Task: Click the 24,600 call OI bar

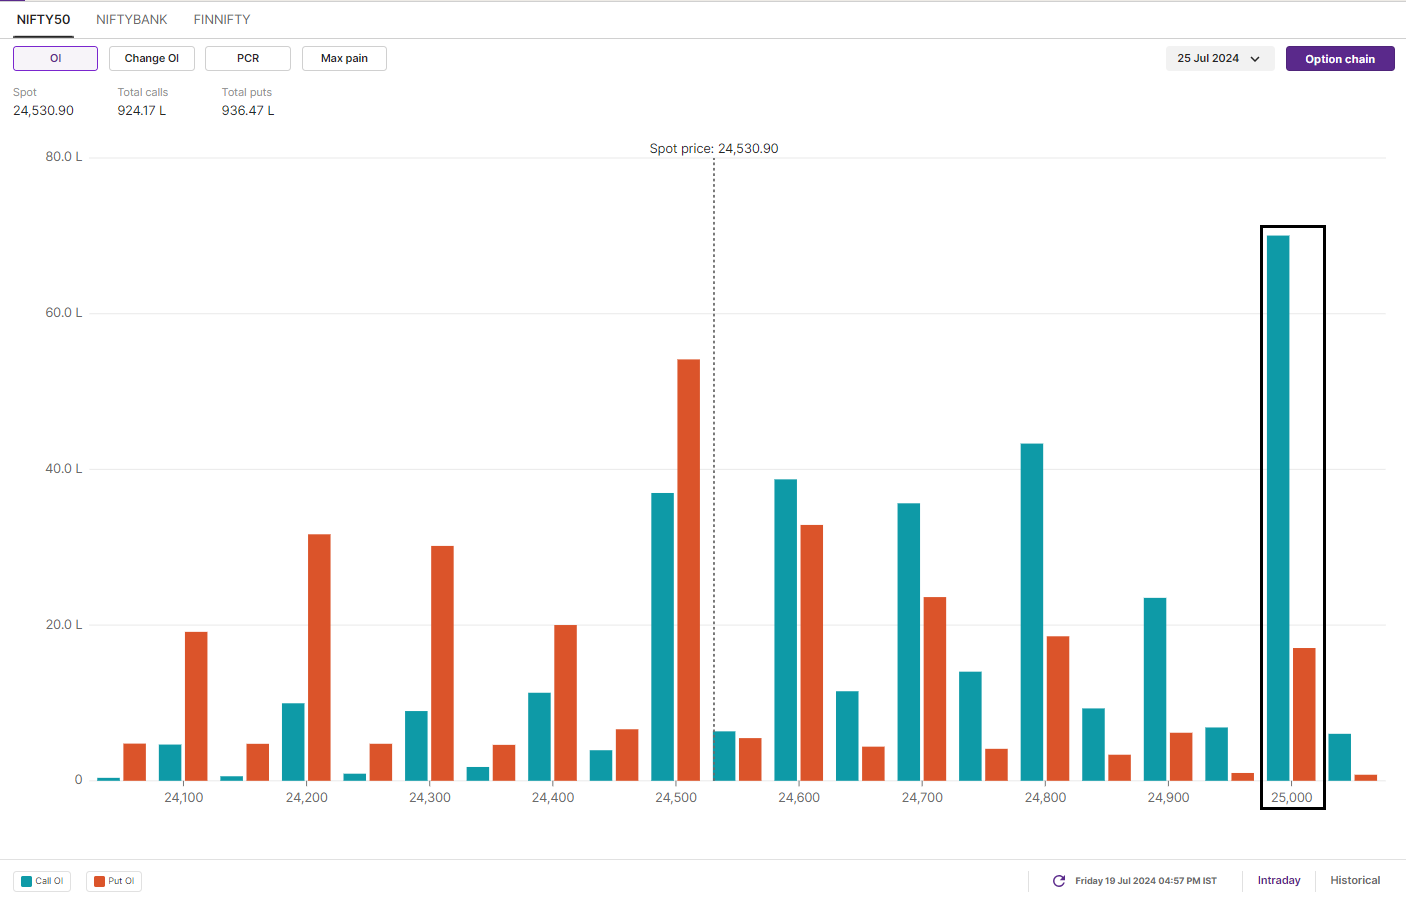Action: (786, 630)
